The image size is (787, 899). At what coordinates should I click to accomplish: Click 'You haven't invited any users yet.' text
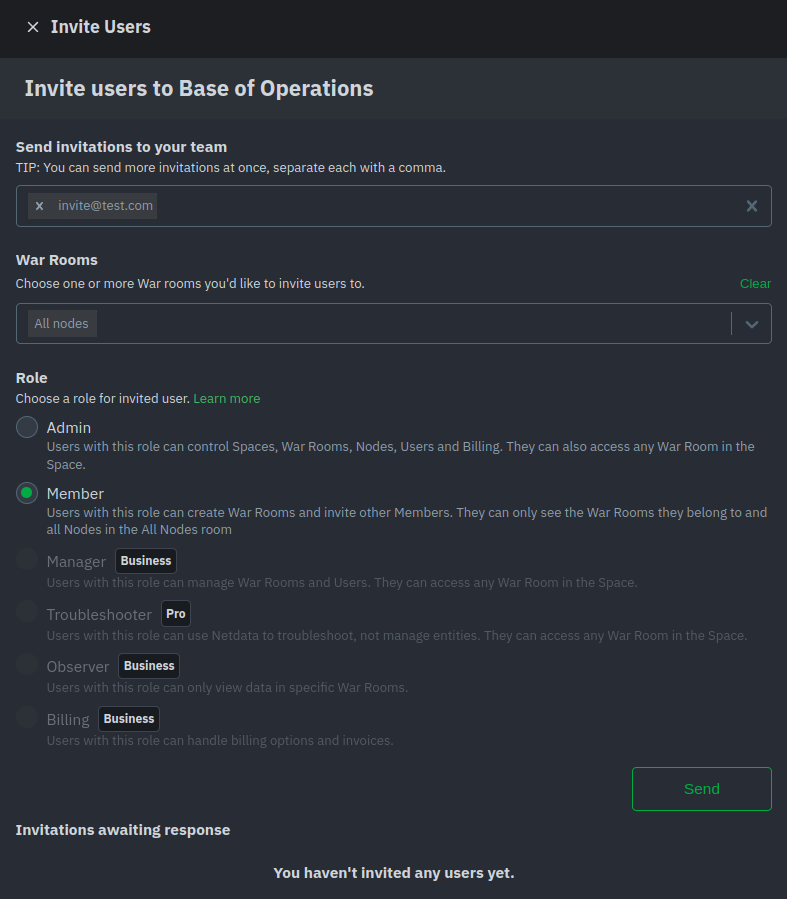394,873
